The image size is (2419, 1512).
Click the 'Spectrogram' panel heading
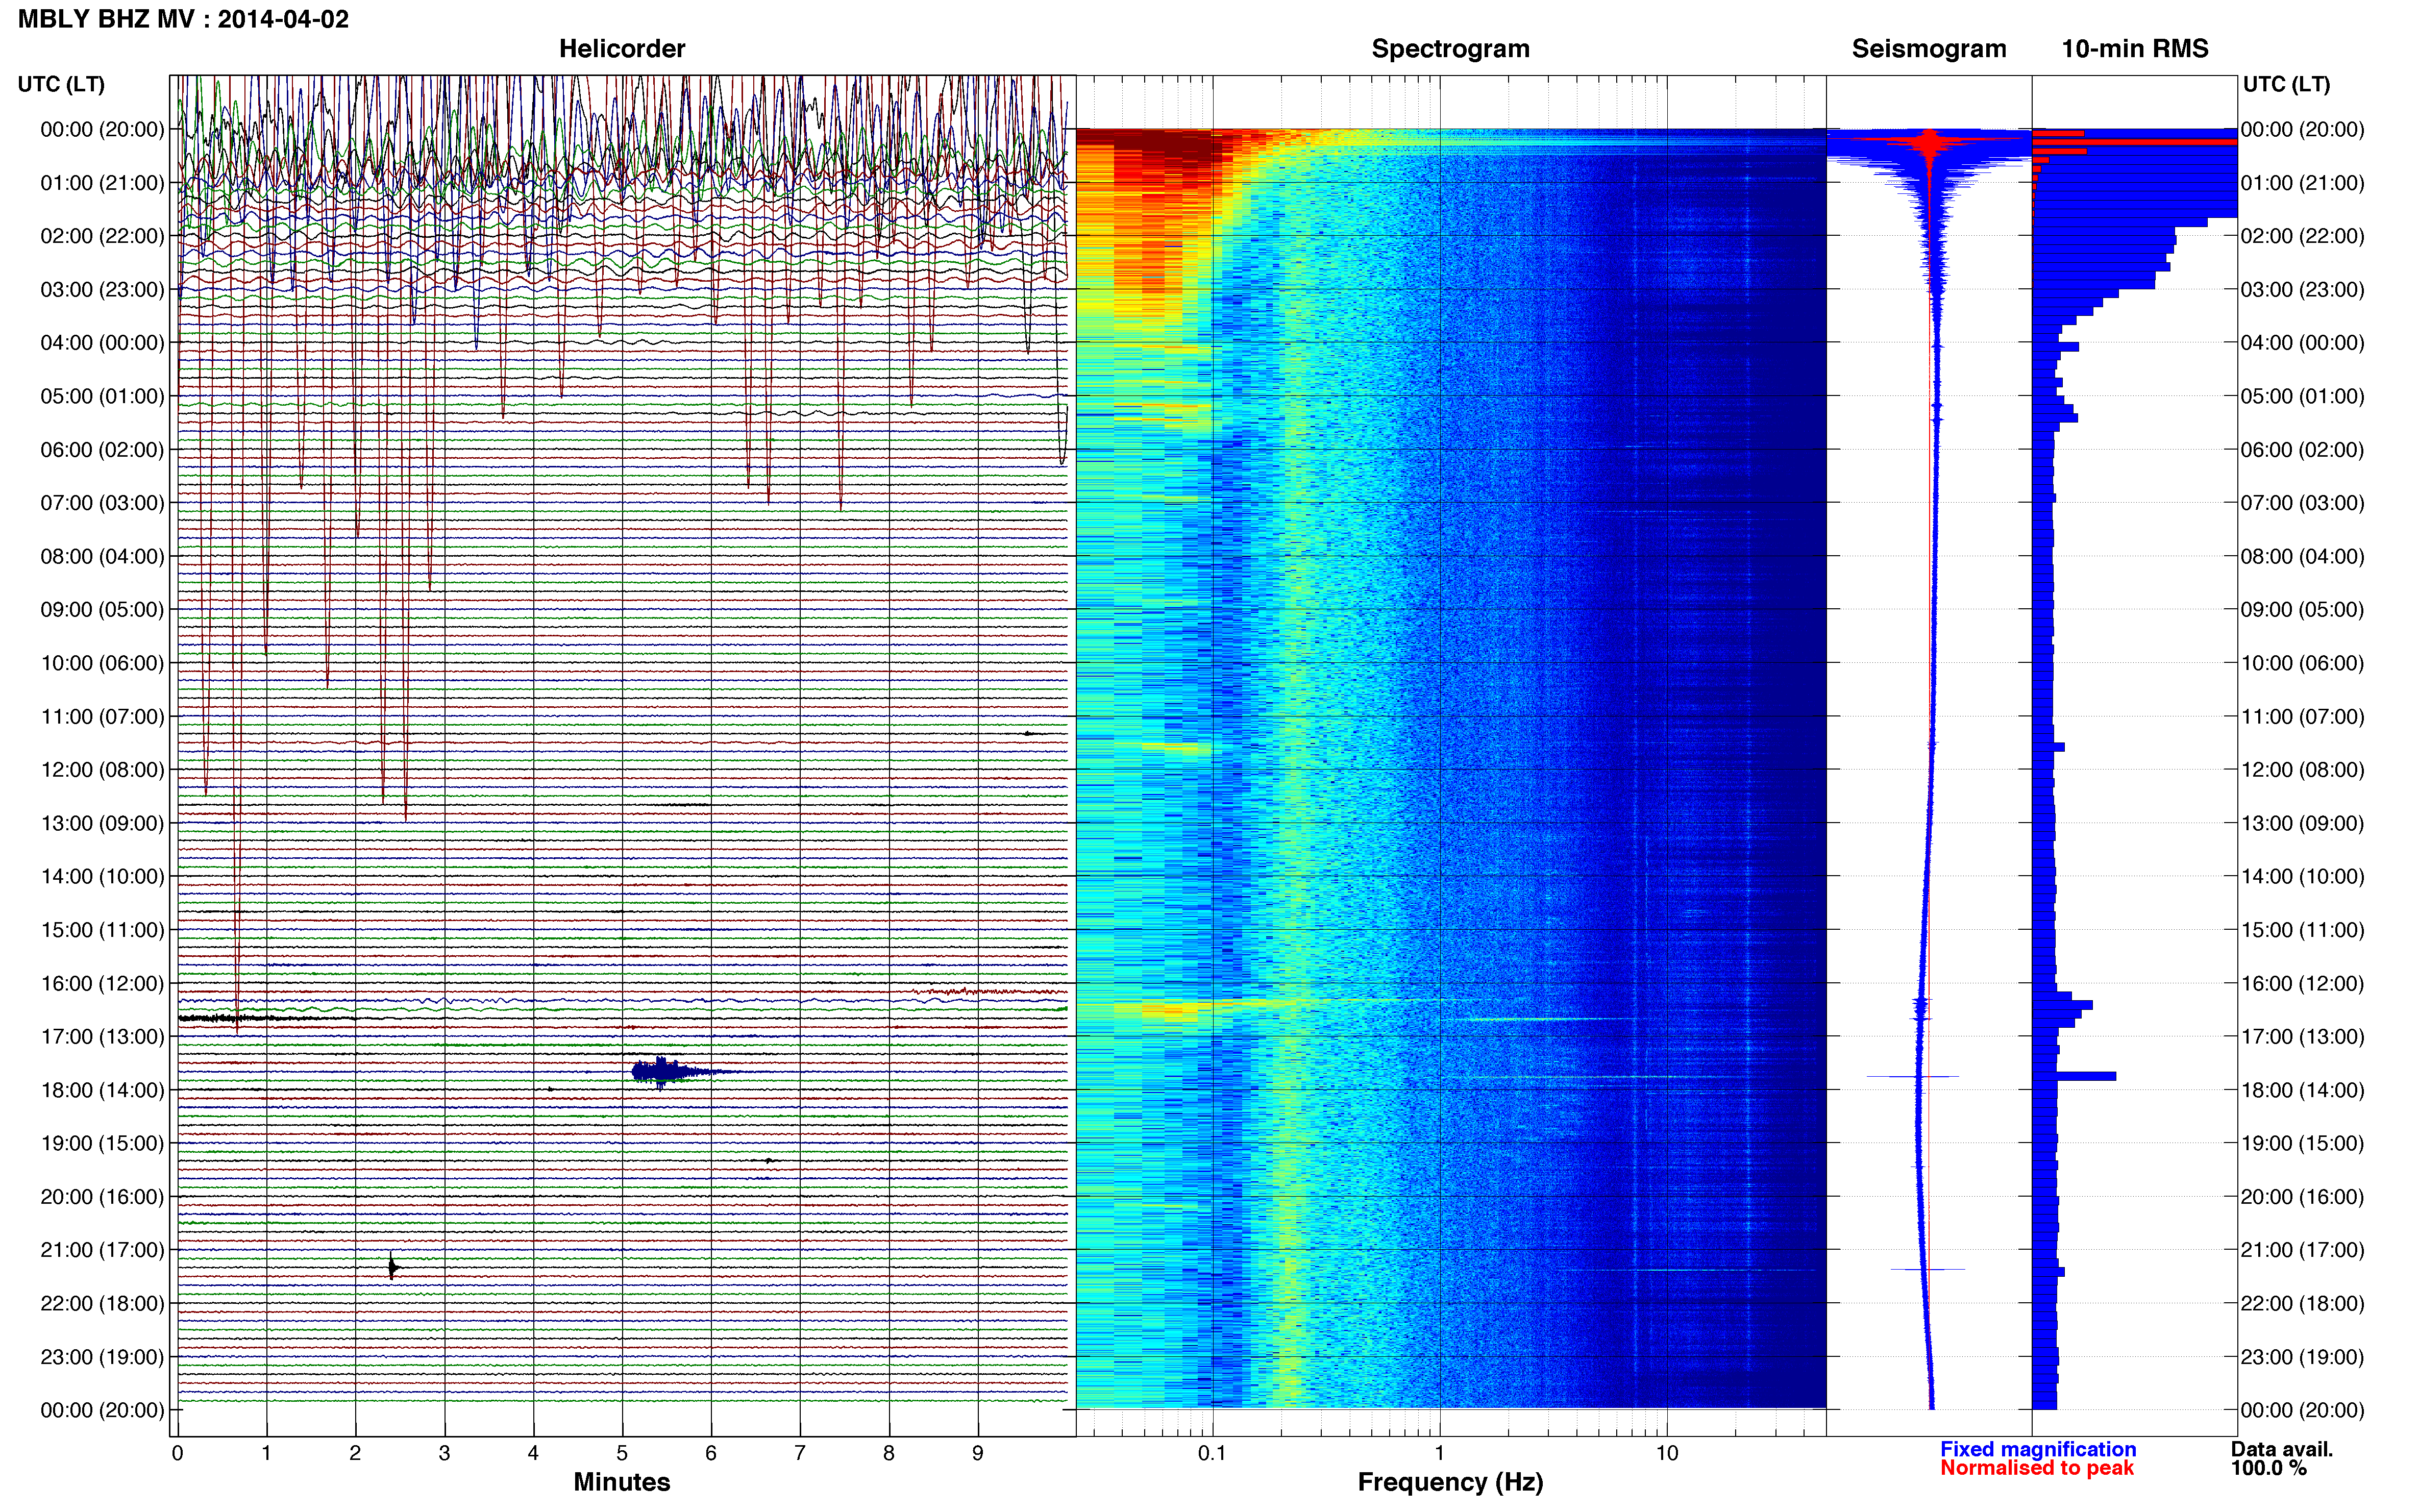[x=1450, y=48]
